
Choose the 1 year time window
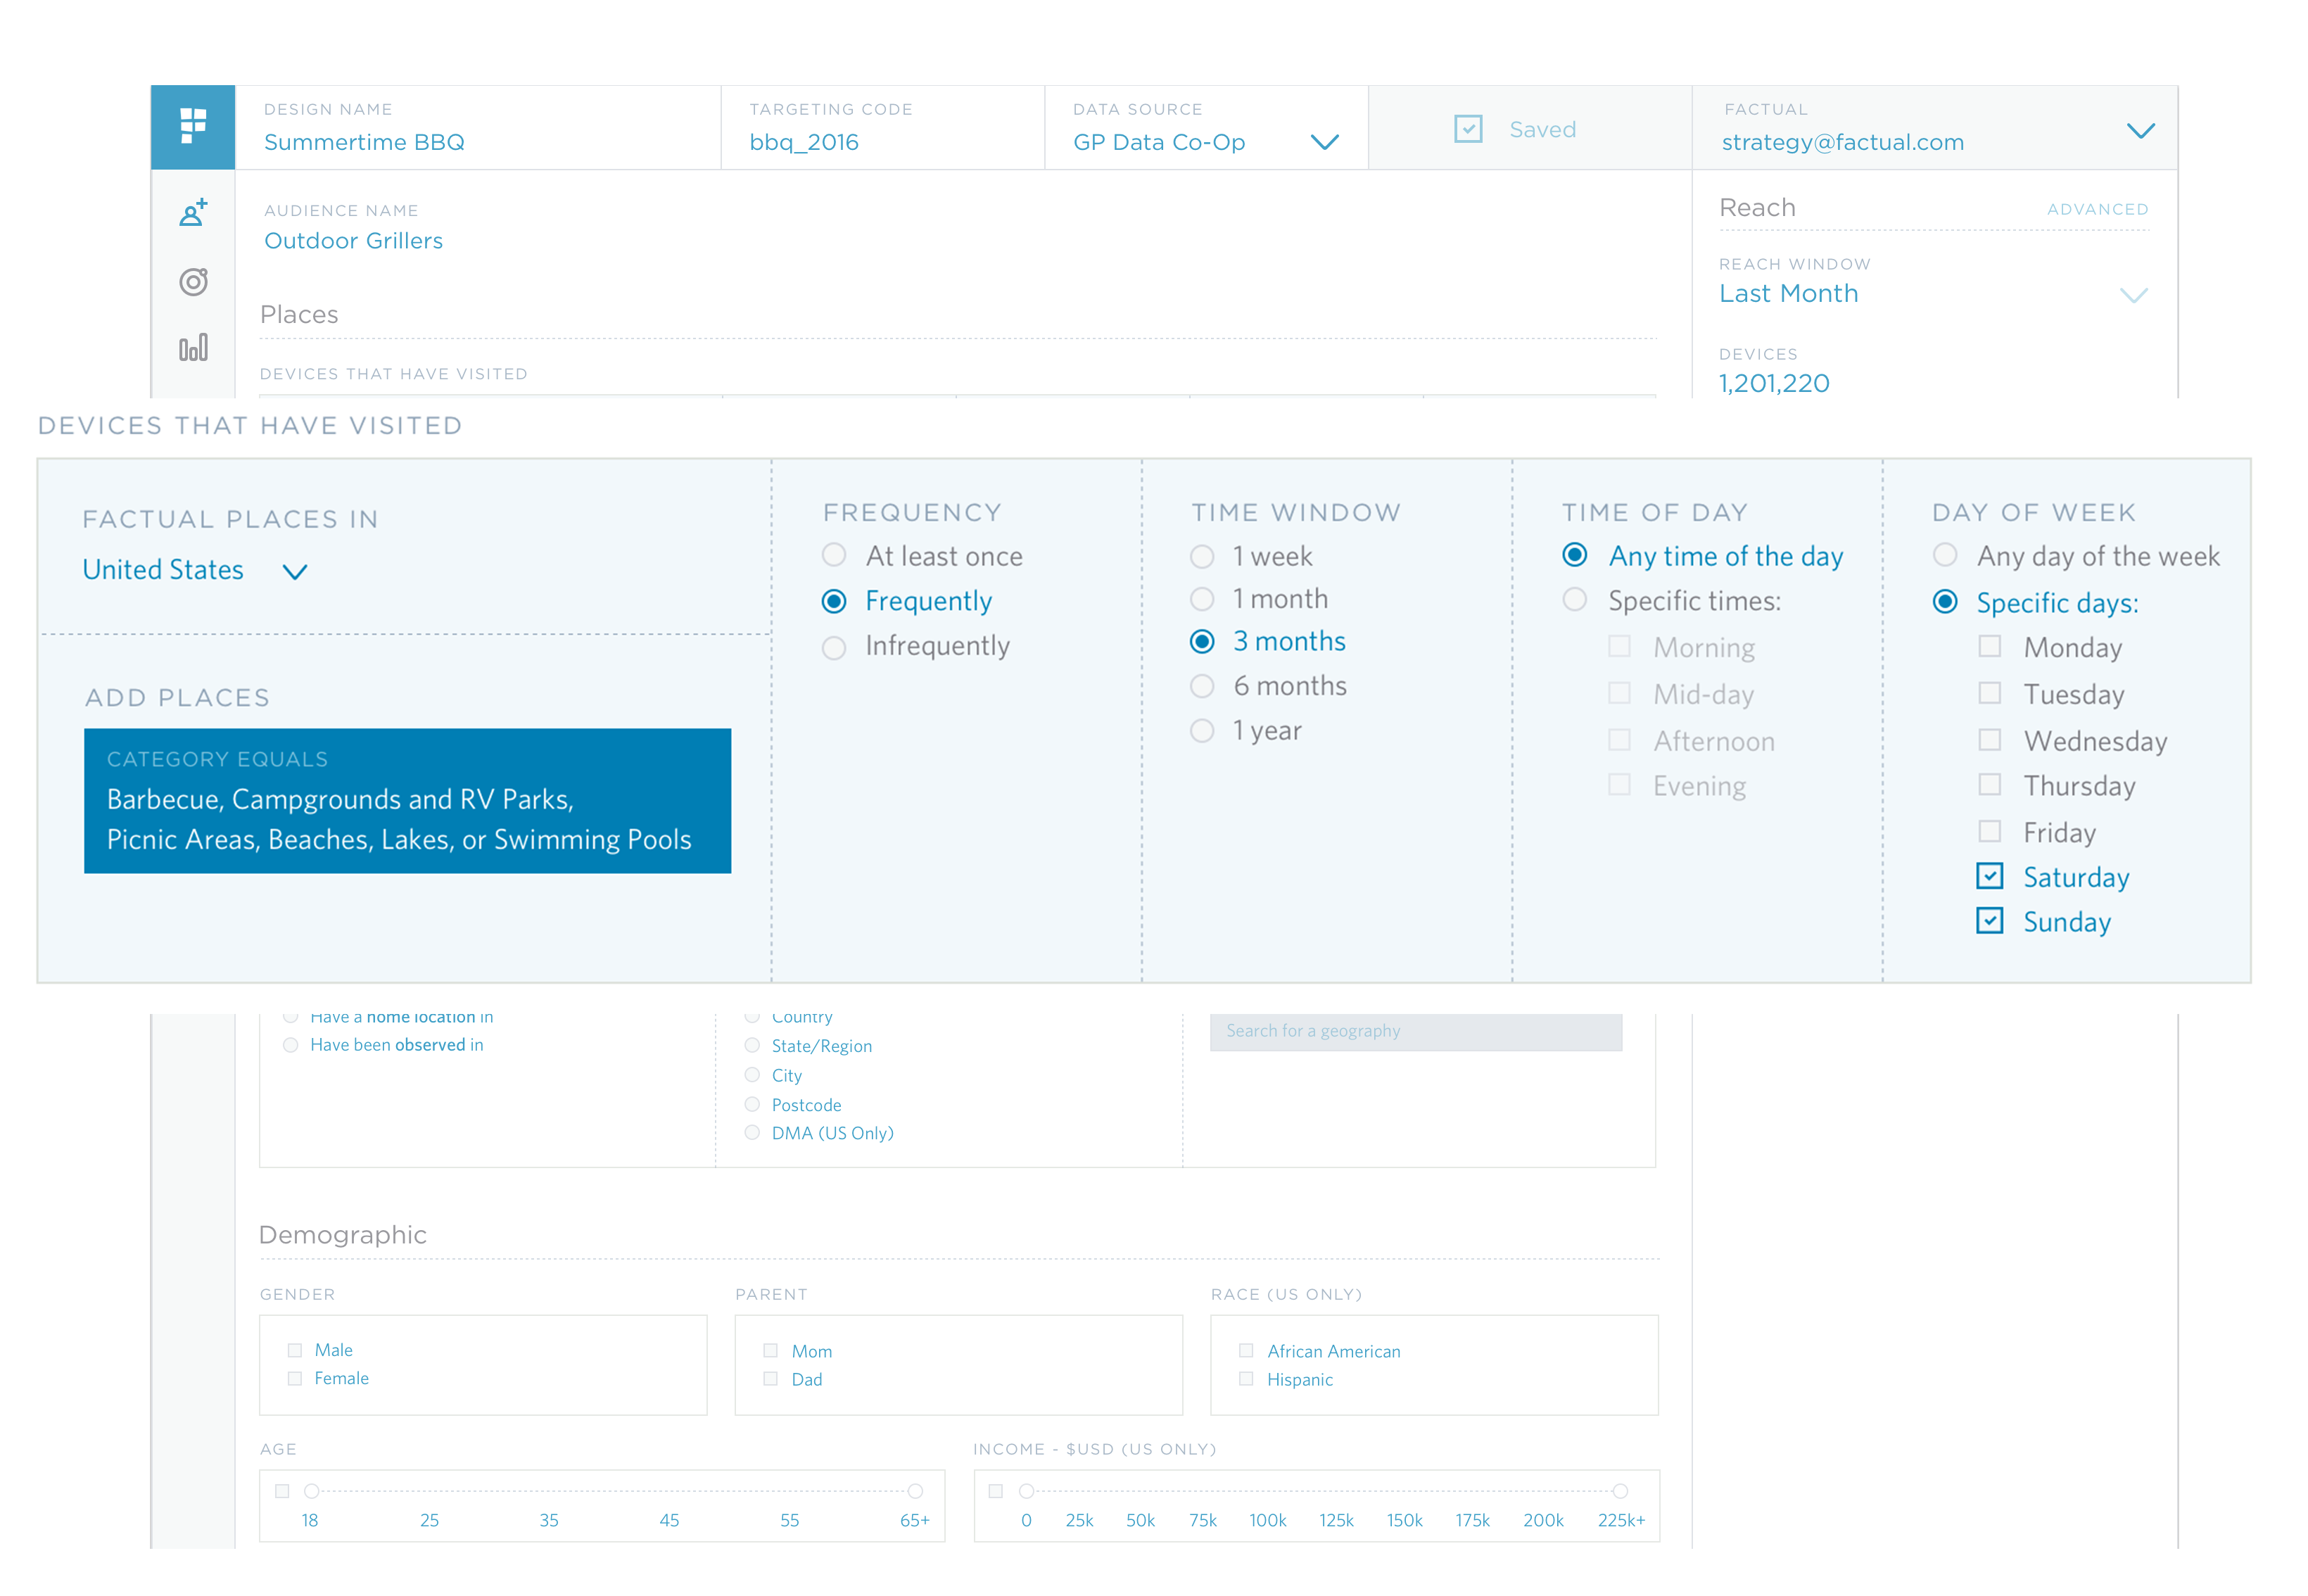click(1202, 731)
